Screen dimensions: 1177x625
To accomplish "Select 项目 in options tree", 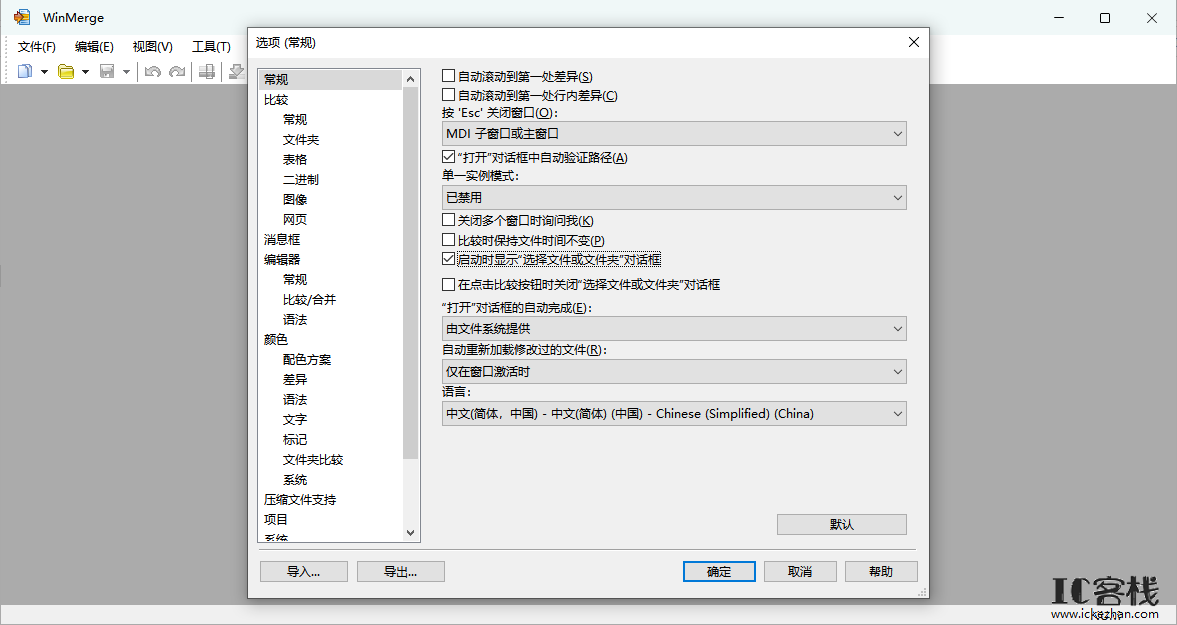I will coord(276,519).
